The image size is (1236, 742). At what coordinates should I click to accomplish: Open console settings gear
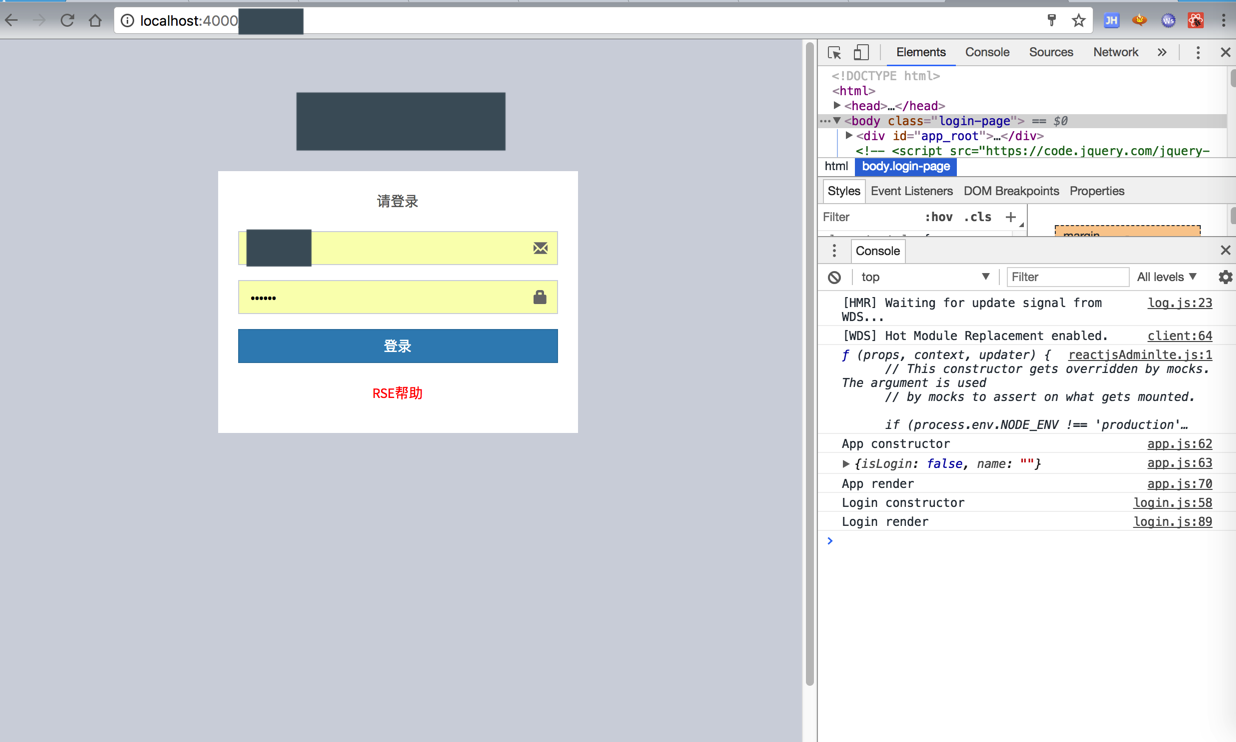[1225, 277]
